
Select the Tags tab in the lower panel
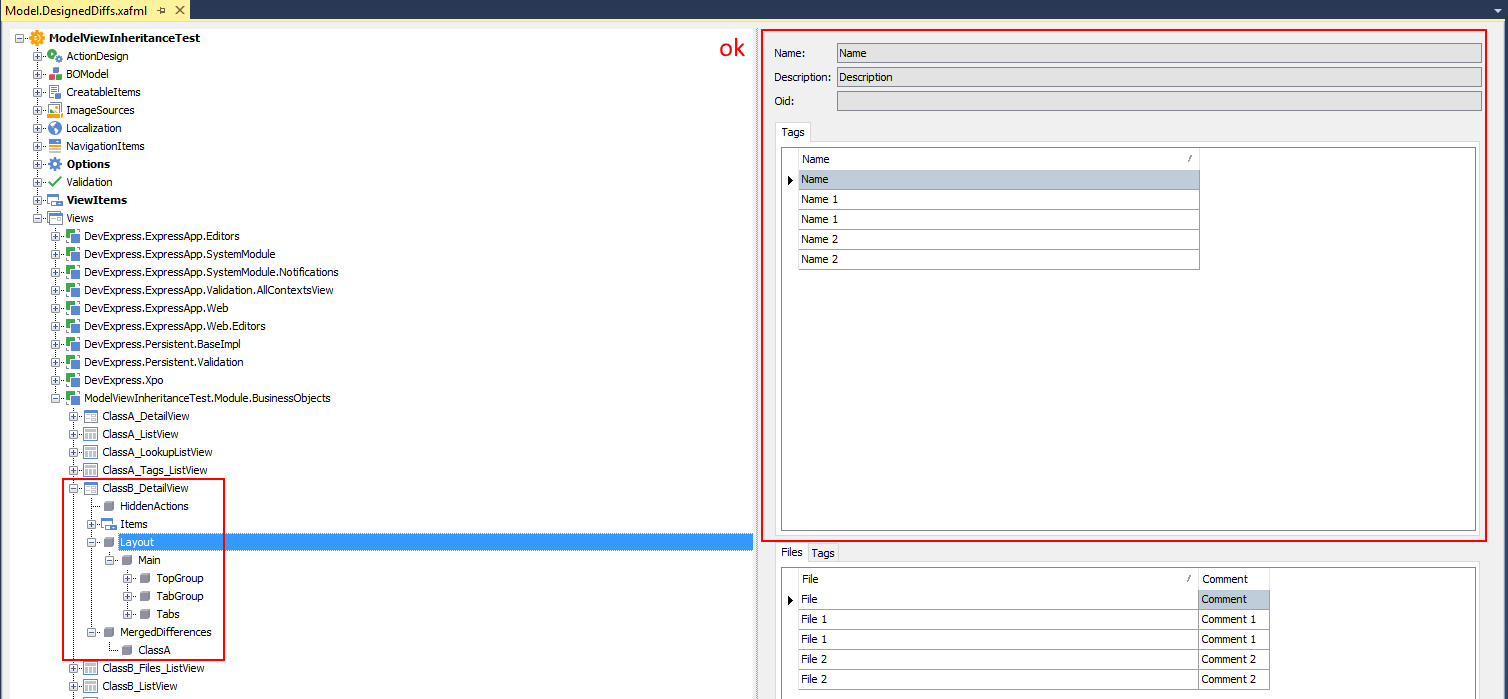823,552
